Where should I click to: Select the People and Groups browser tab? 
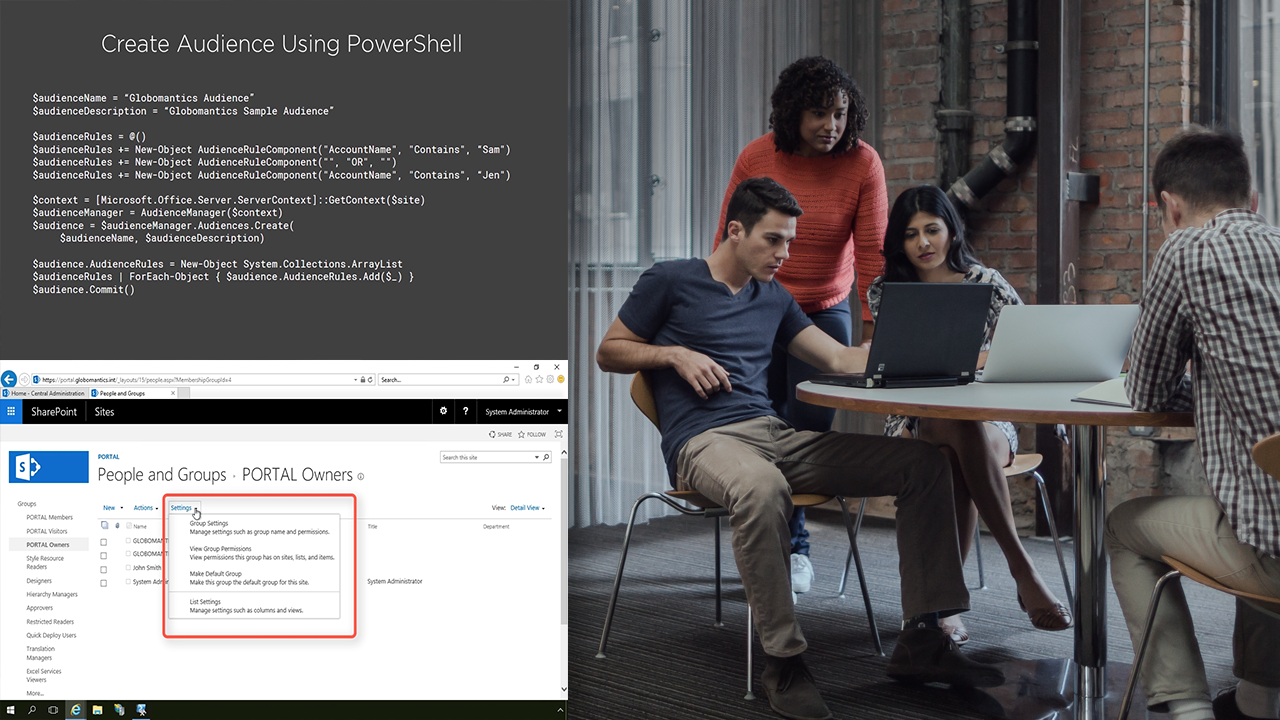[131, 394]
